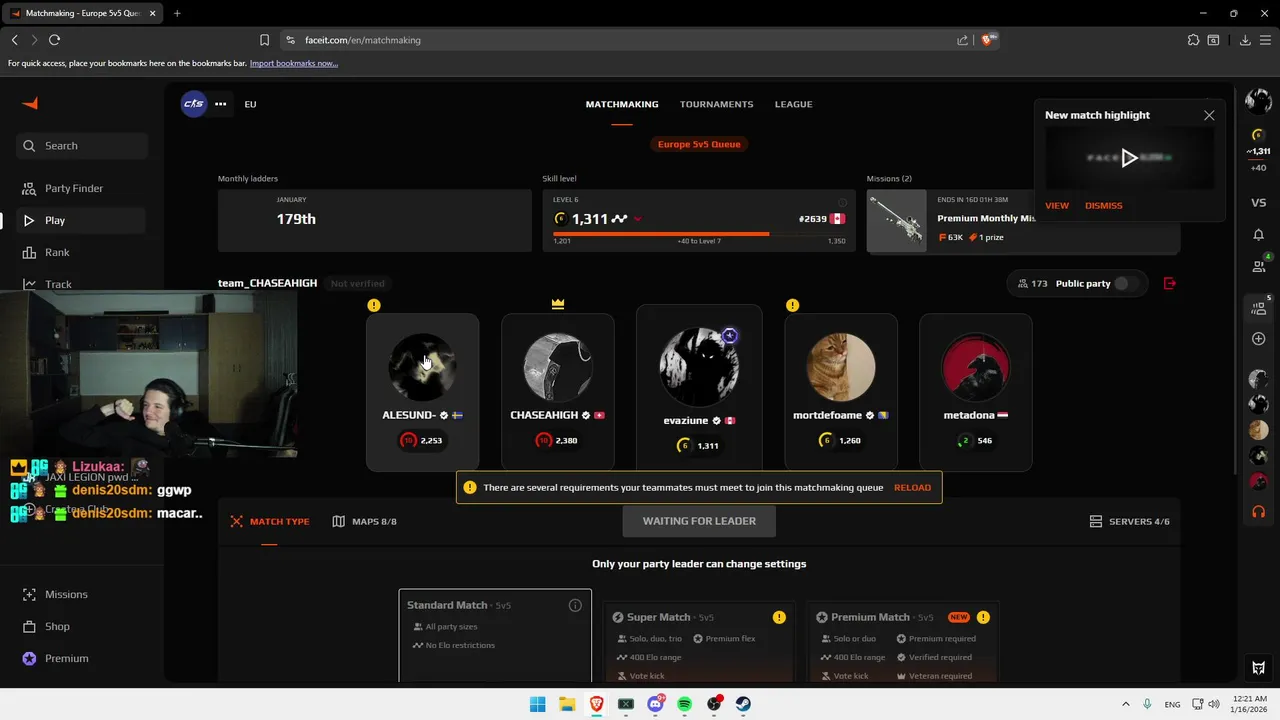This screenshot has height=720, width=1280.
Task: Open CHASEAHIGH player avatar
Action: [x=558, y=366]
